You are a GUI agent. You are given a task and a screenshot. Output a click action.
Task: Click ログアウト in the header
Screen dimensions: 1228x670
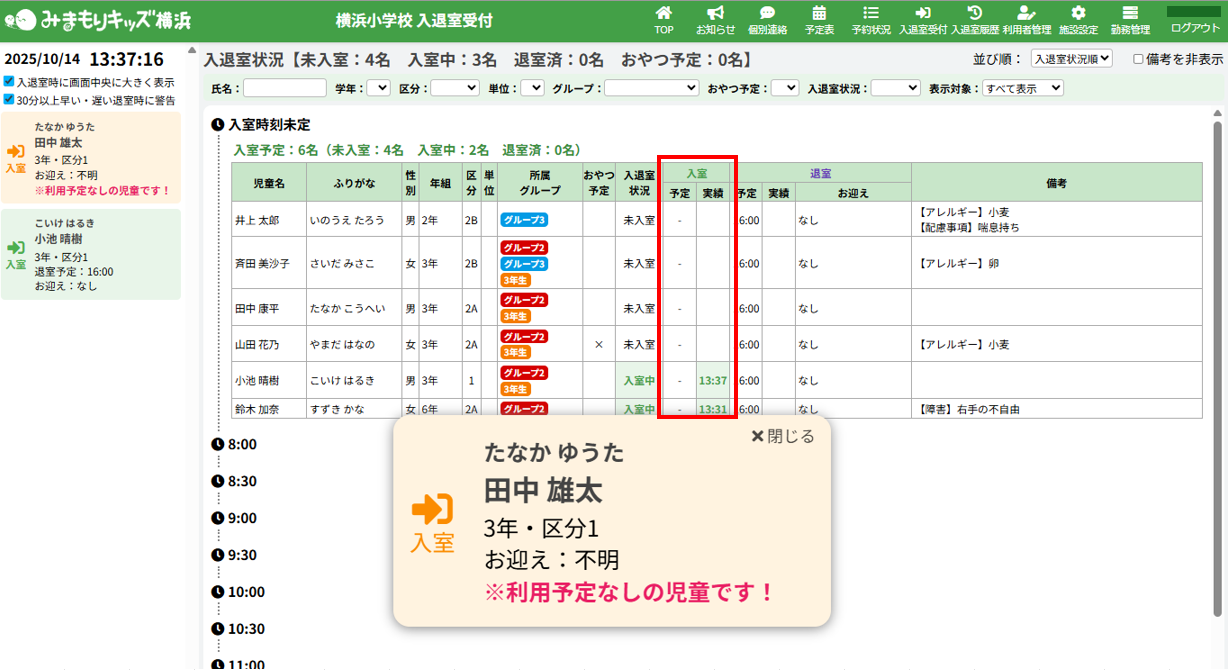1195,21
